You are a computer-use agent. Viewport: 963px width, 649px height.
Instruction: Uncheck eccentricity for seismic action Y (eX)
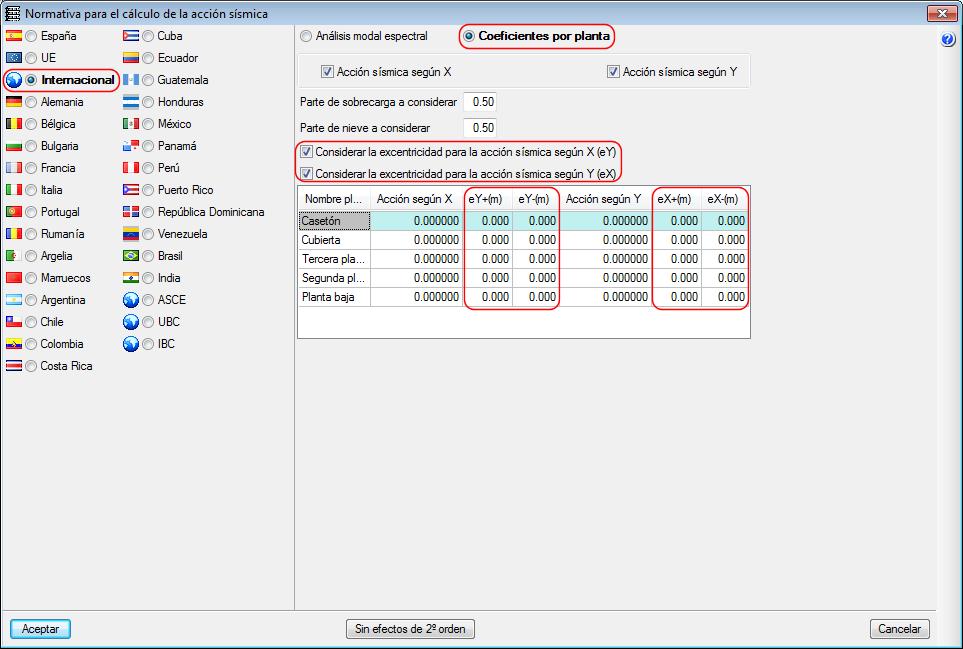coord(306,174)
